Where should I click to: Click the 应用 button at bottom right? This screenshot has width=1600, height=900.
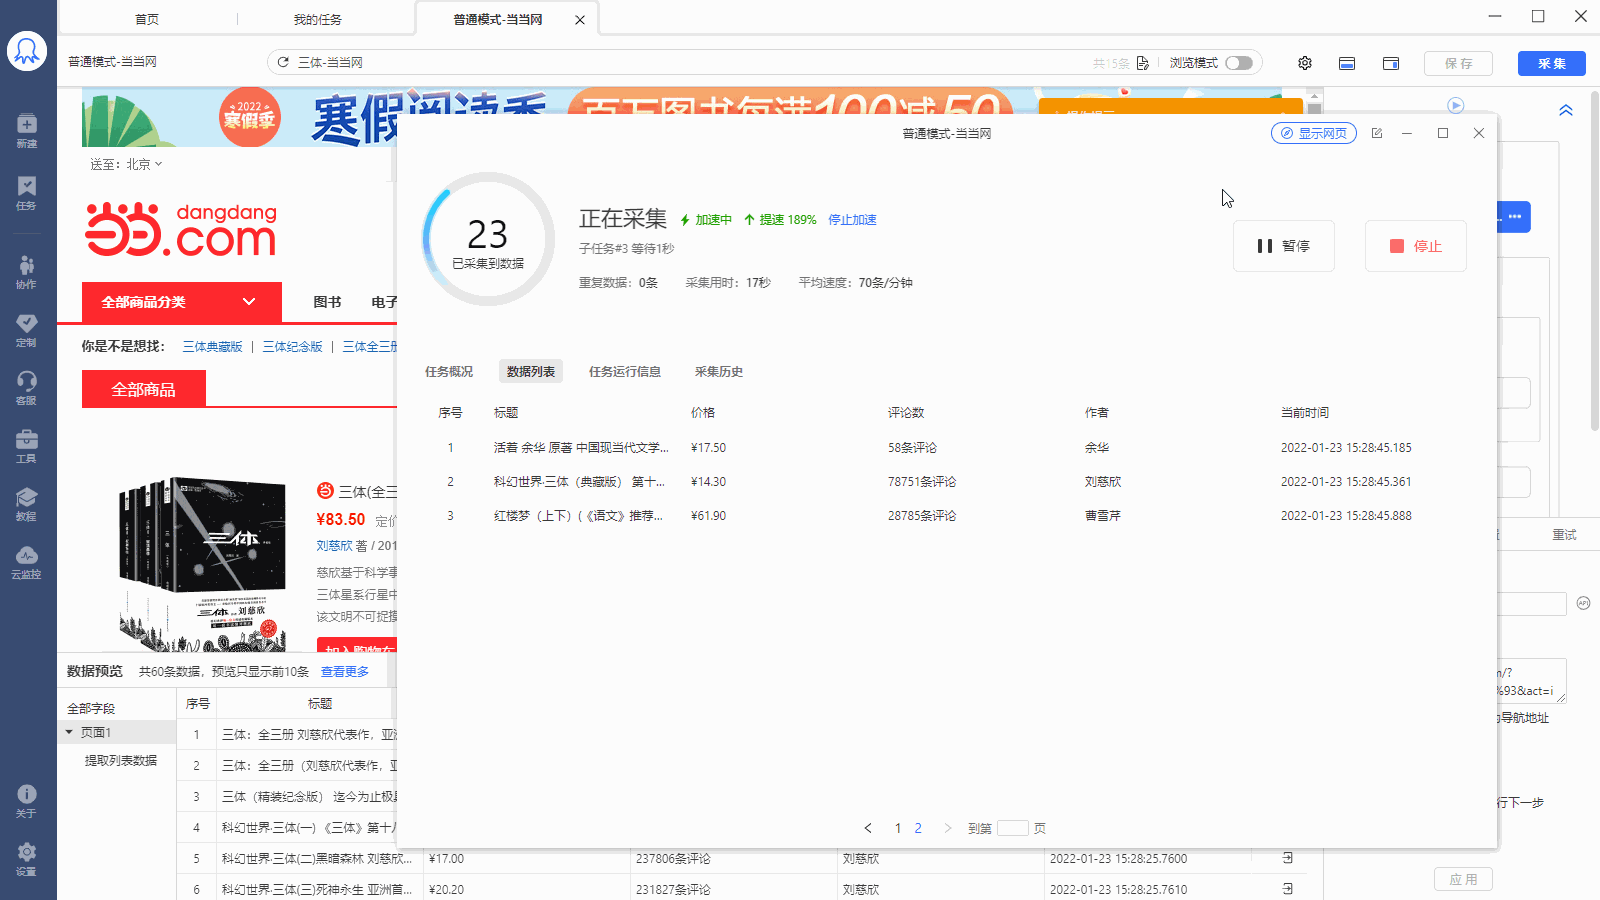(x=1464, y=879)
